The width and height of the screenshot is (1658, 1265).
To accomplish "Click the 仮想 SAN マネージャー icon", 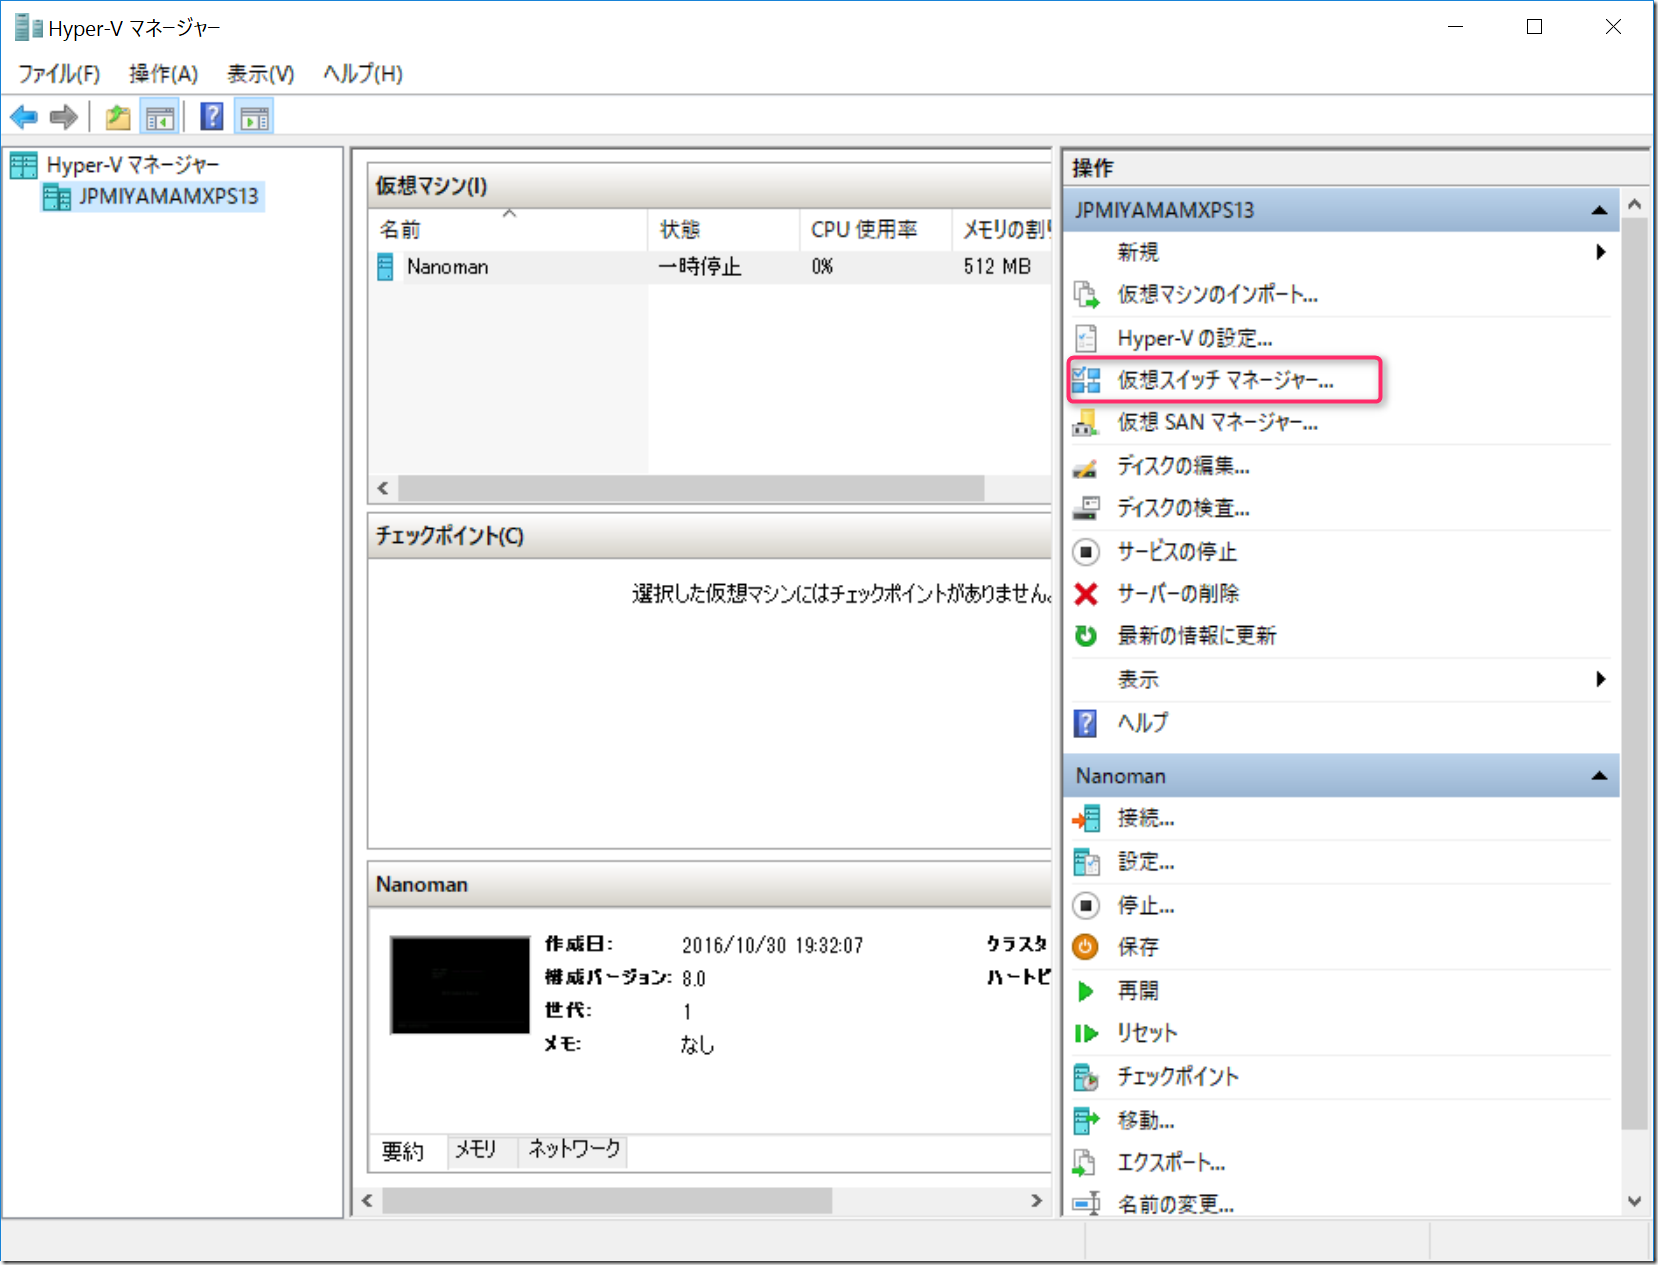I will pos(1086,423).
